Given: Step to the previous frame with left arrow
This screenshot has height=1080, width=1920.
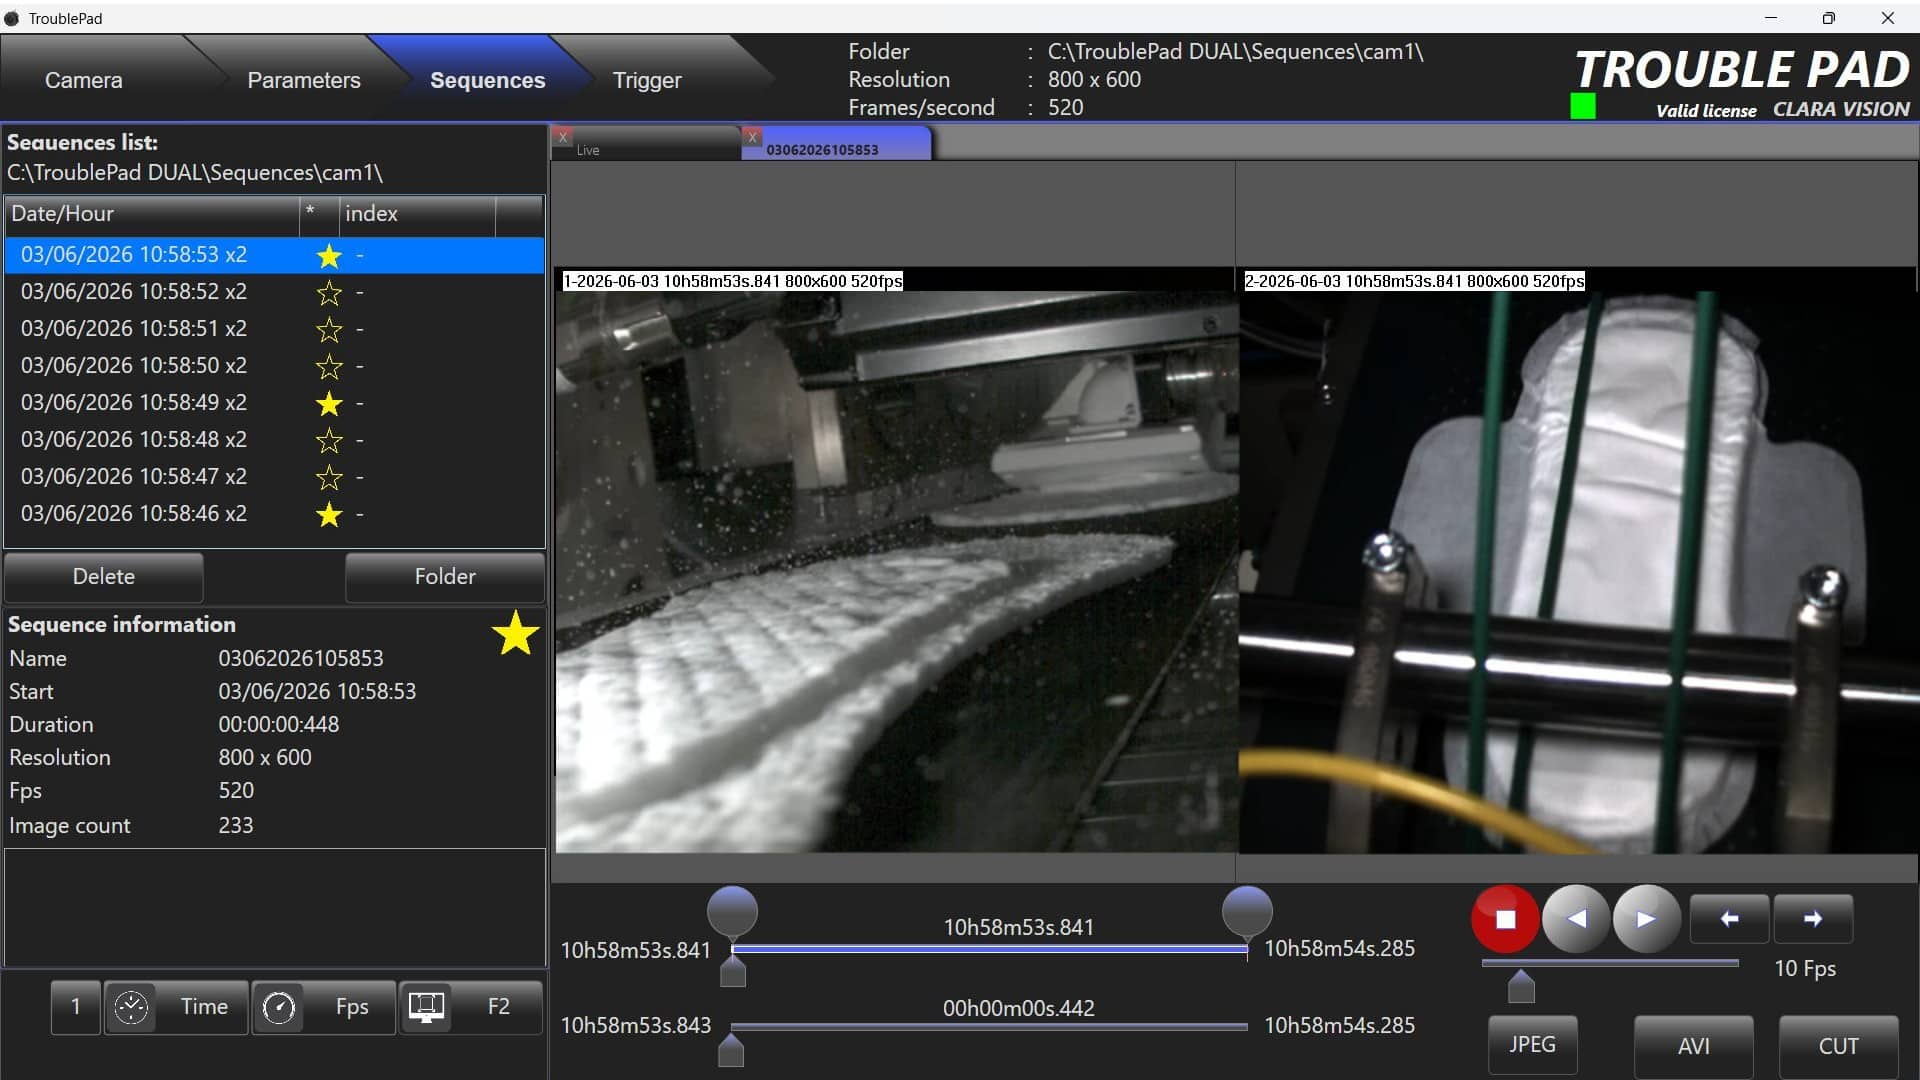Looking at the screenshot, I should [x=1729, y=919].
